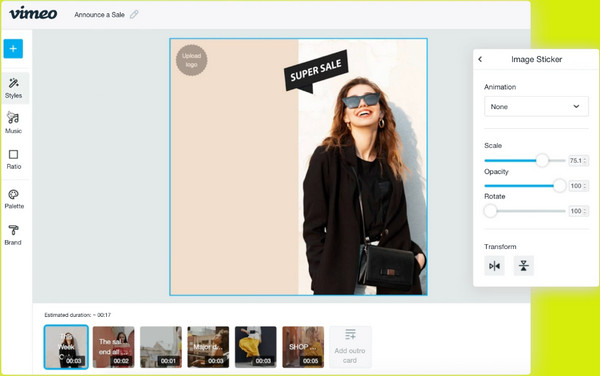Open the Music panel
Image resolution: width=600 pixels, height=376 pixels.
pos(13,122)
